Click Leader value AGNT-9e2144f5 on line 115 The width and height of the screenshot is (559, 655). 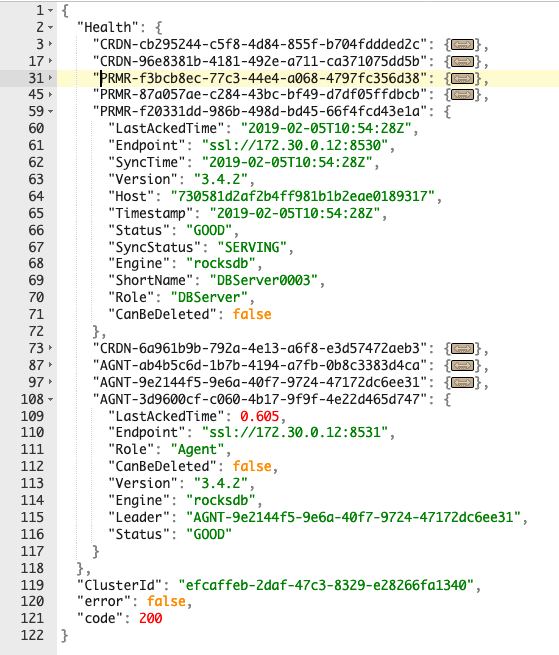353,518
